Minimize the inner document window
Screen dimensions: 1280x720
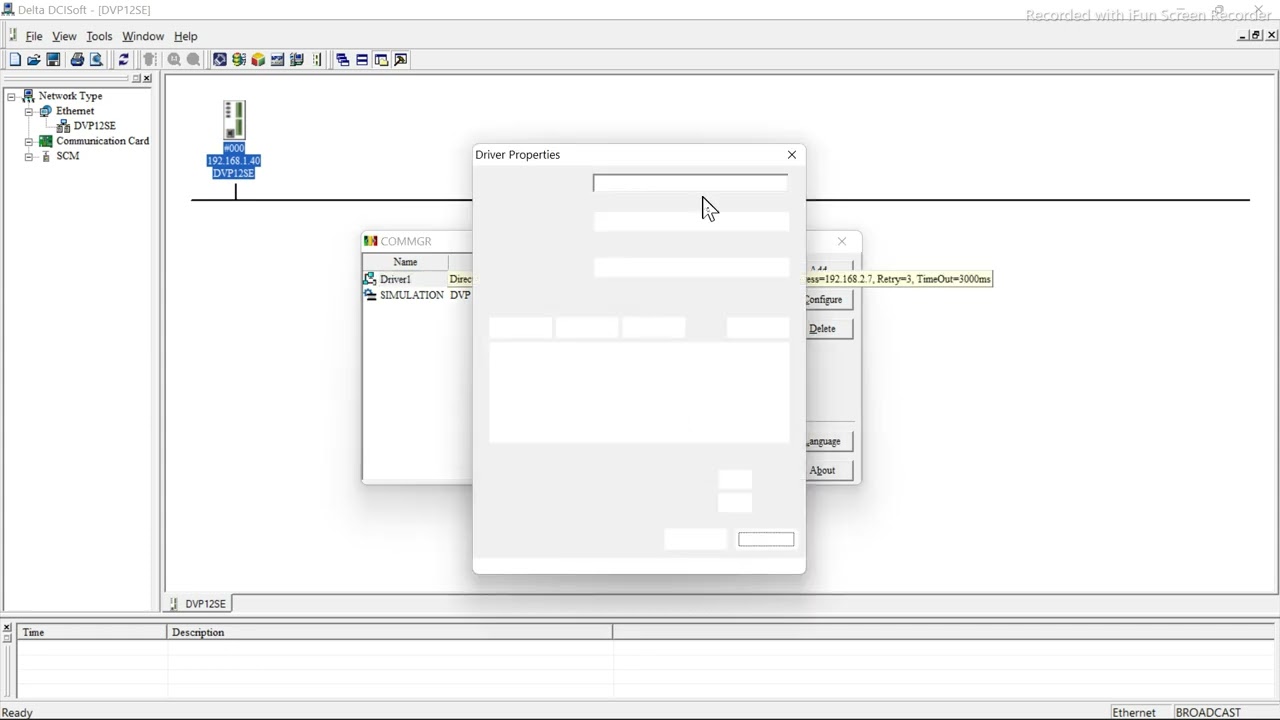click(x=1243, y=35)
